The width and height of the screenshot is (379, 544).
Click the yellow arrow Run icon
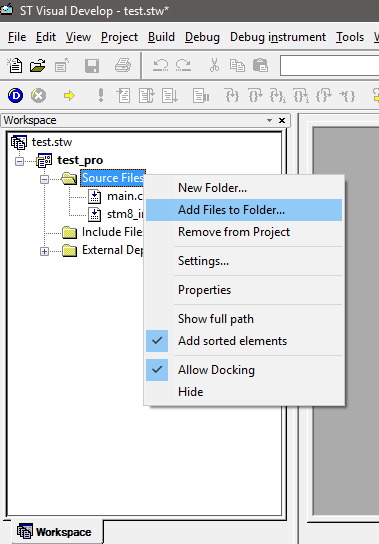(69, 95)
